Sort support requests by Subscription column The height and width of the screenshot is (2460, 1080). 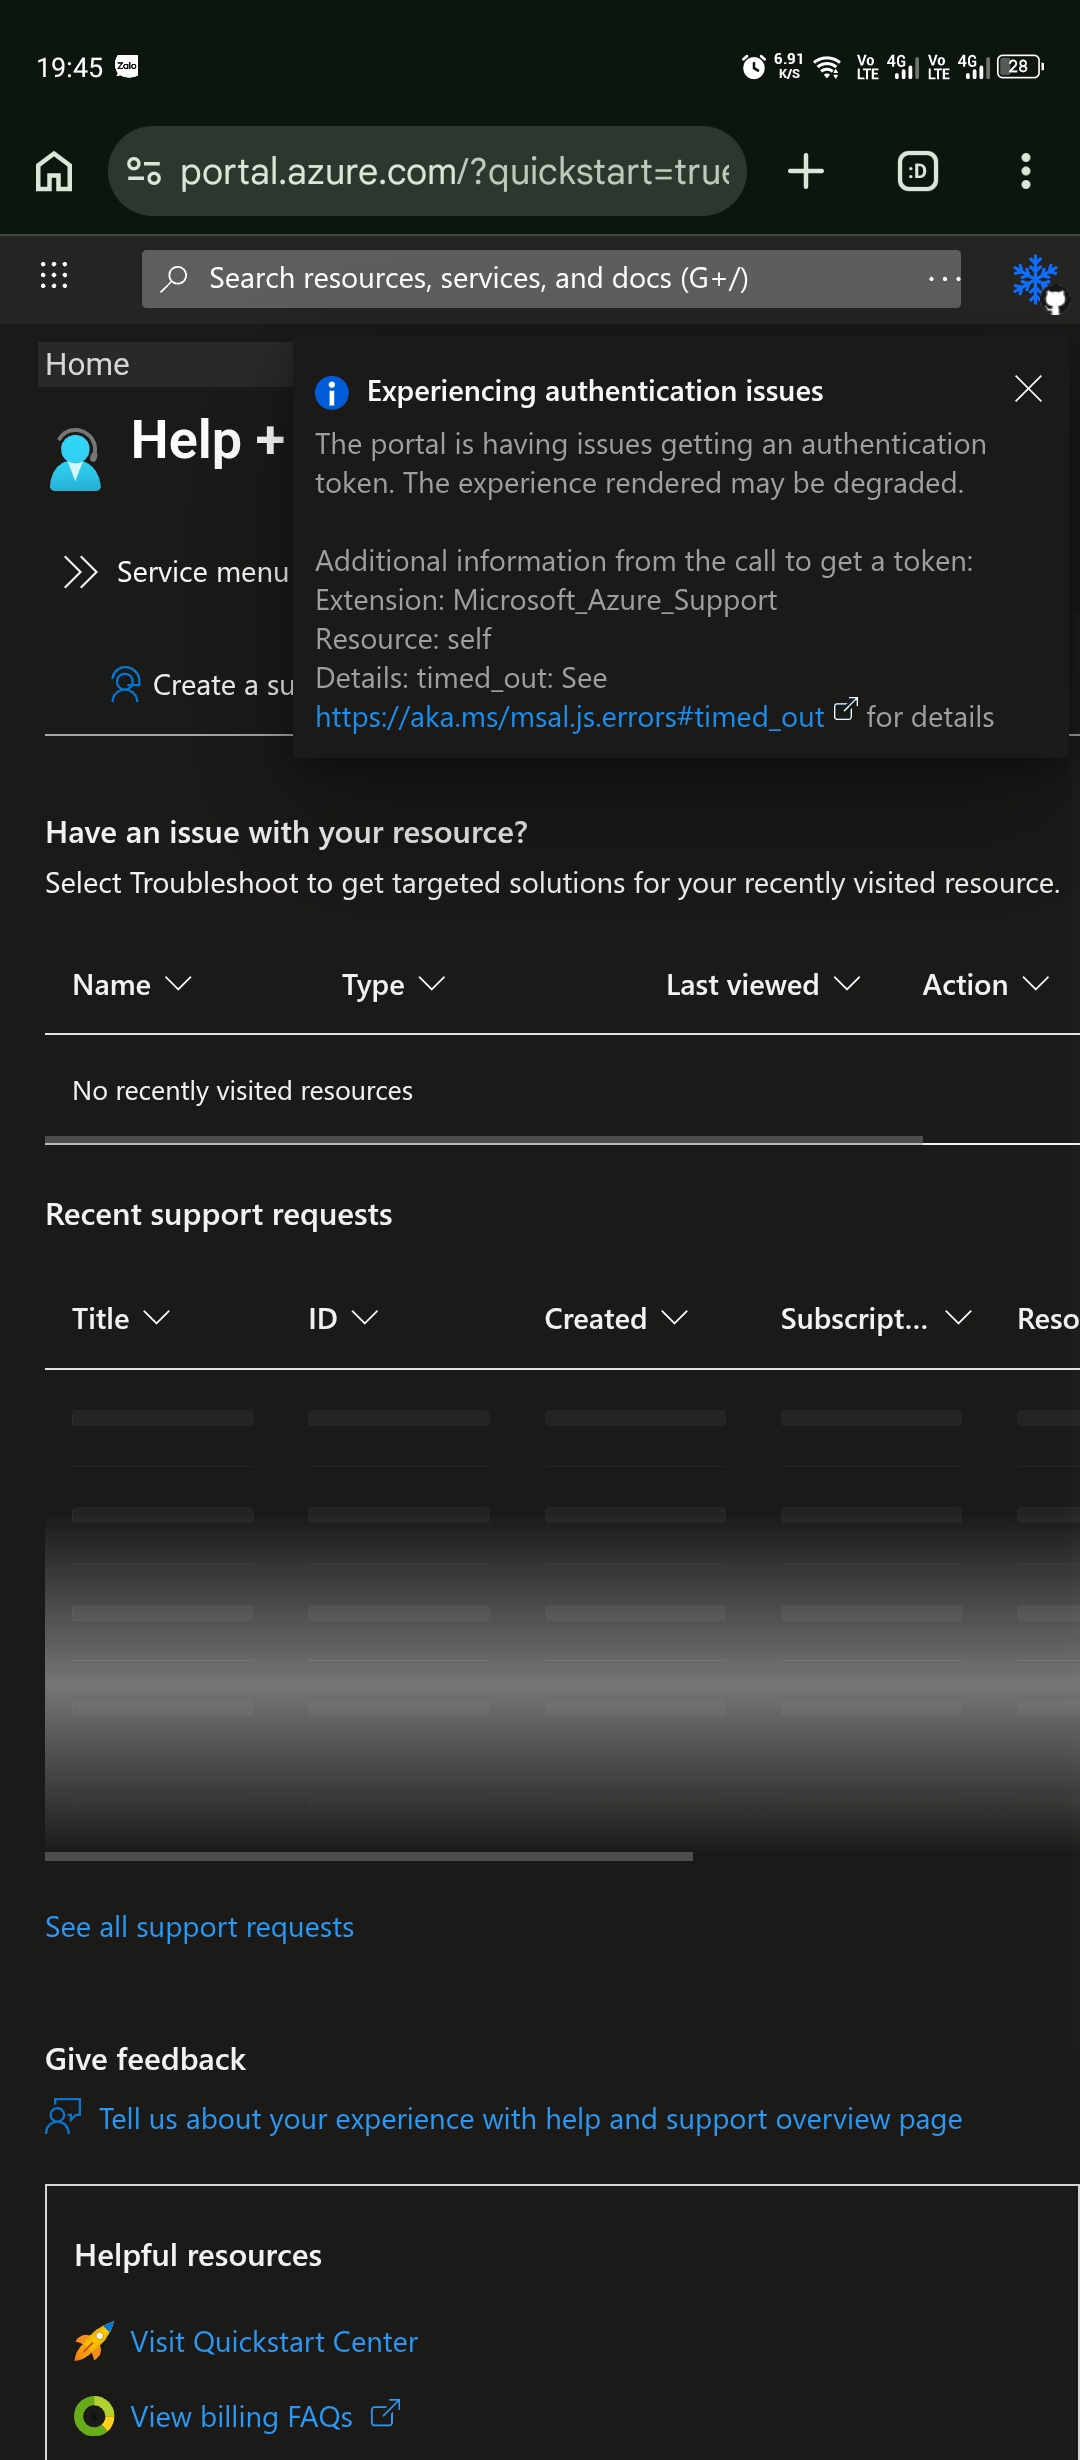tap(876, 1319)
